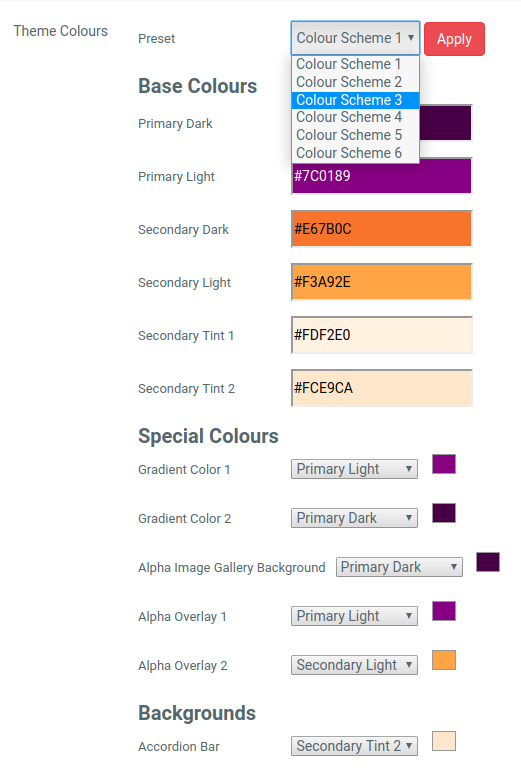Image resolution: width=521 pixels, height=775 pixels.
Task: Expand the Alpha Overlay 1 dropdown
Action: pyautogui.click(x=354, y=616)
